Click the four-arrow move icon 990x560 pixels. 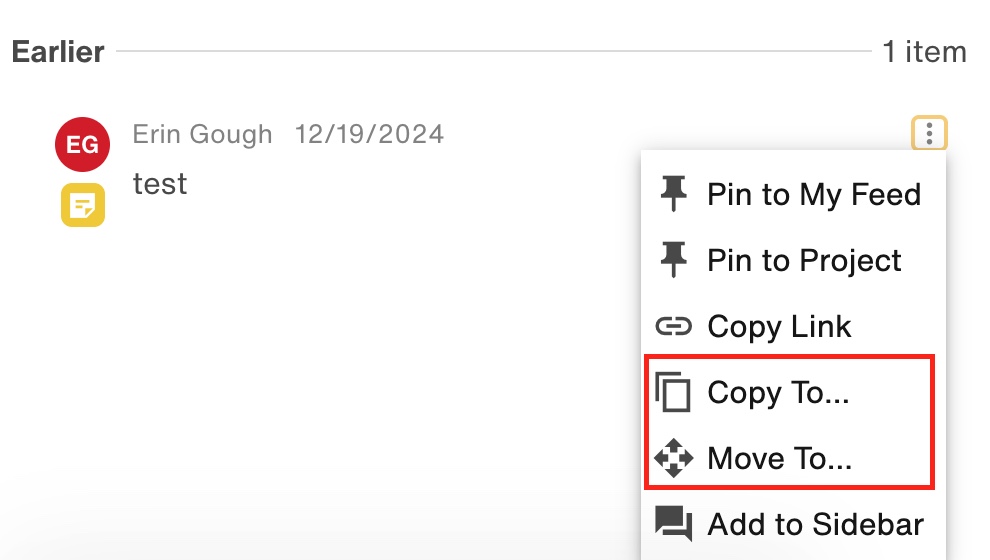click(674, 458)
